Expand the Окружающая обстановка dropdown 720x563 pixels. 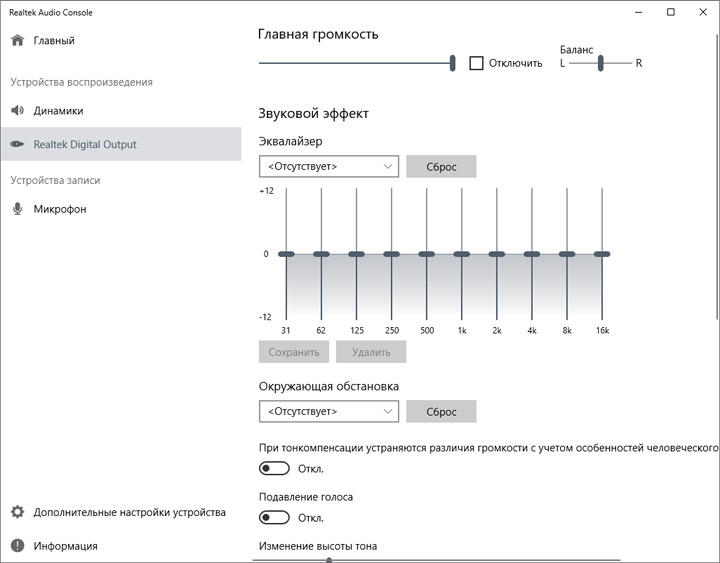(328, 411)
